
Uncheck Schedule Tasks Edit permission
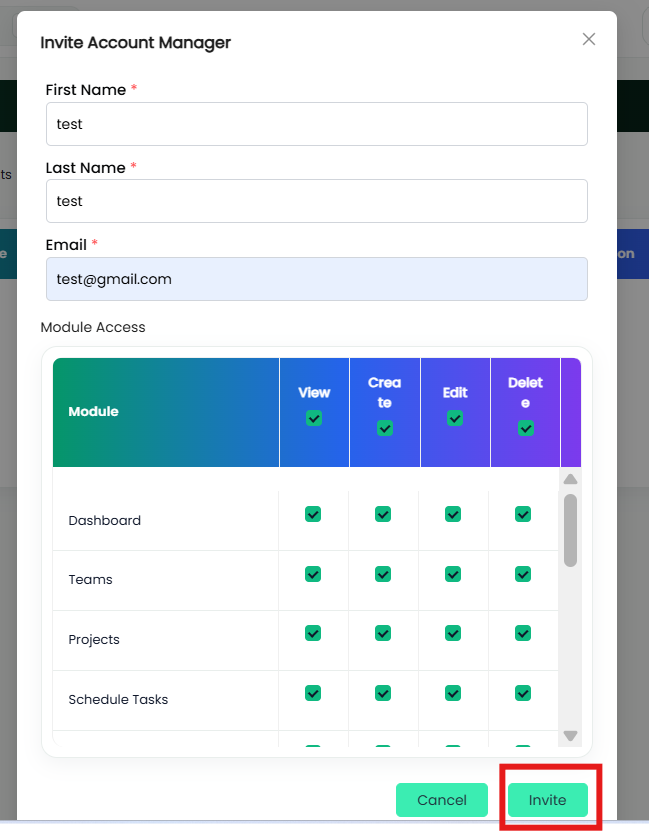(x=453, y=693)
